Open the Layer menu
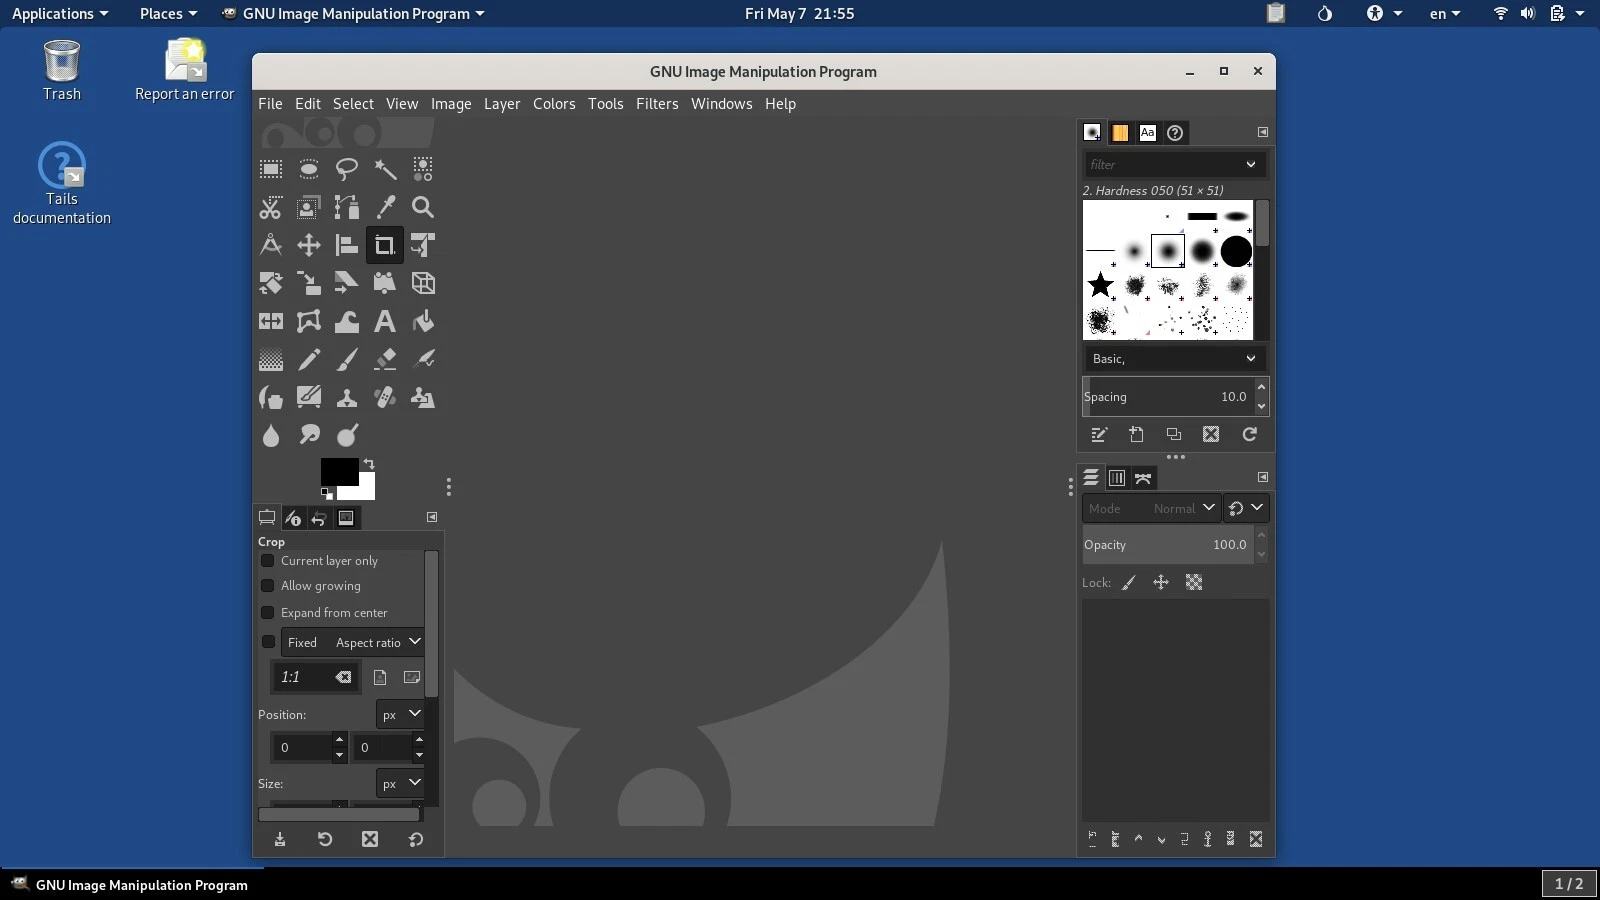Viewport: 1600px width, 900px height. point(502,104)
